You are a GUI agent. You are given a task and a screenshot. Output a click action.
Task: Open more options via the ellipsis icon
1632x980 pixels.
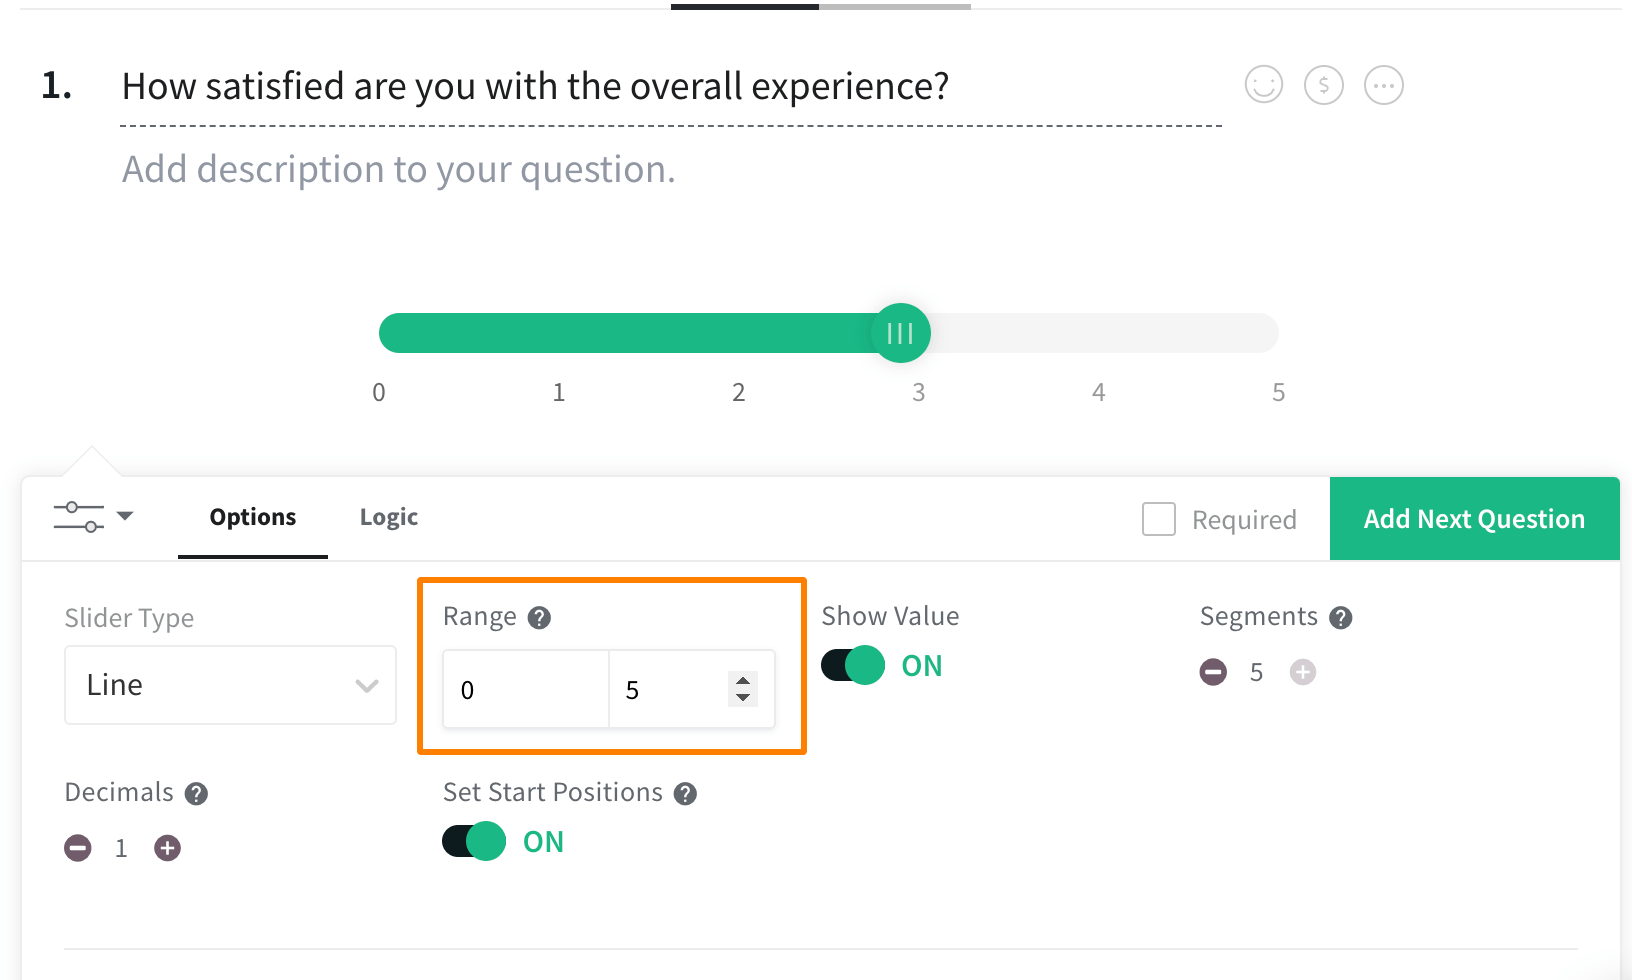click(x=1383, y=85)
